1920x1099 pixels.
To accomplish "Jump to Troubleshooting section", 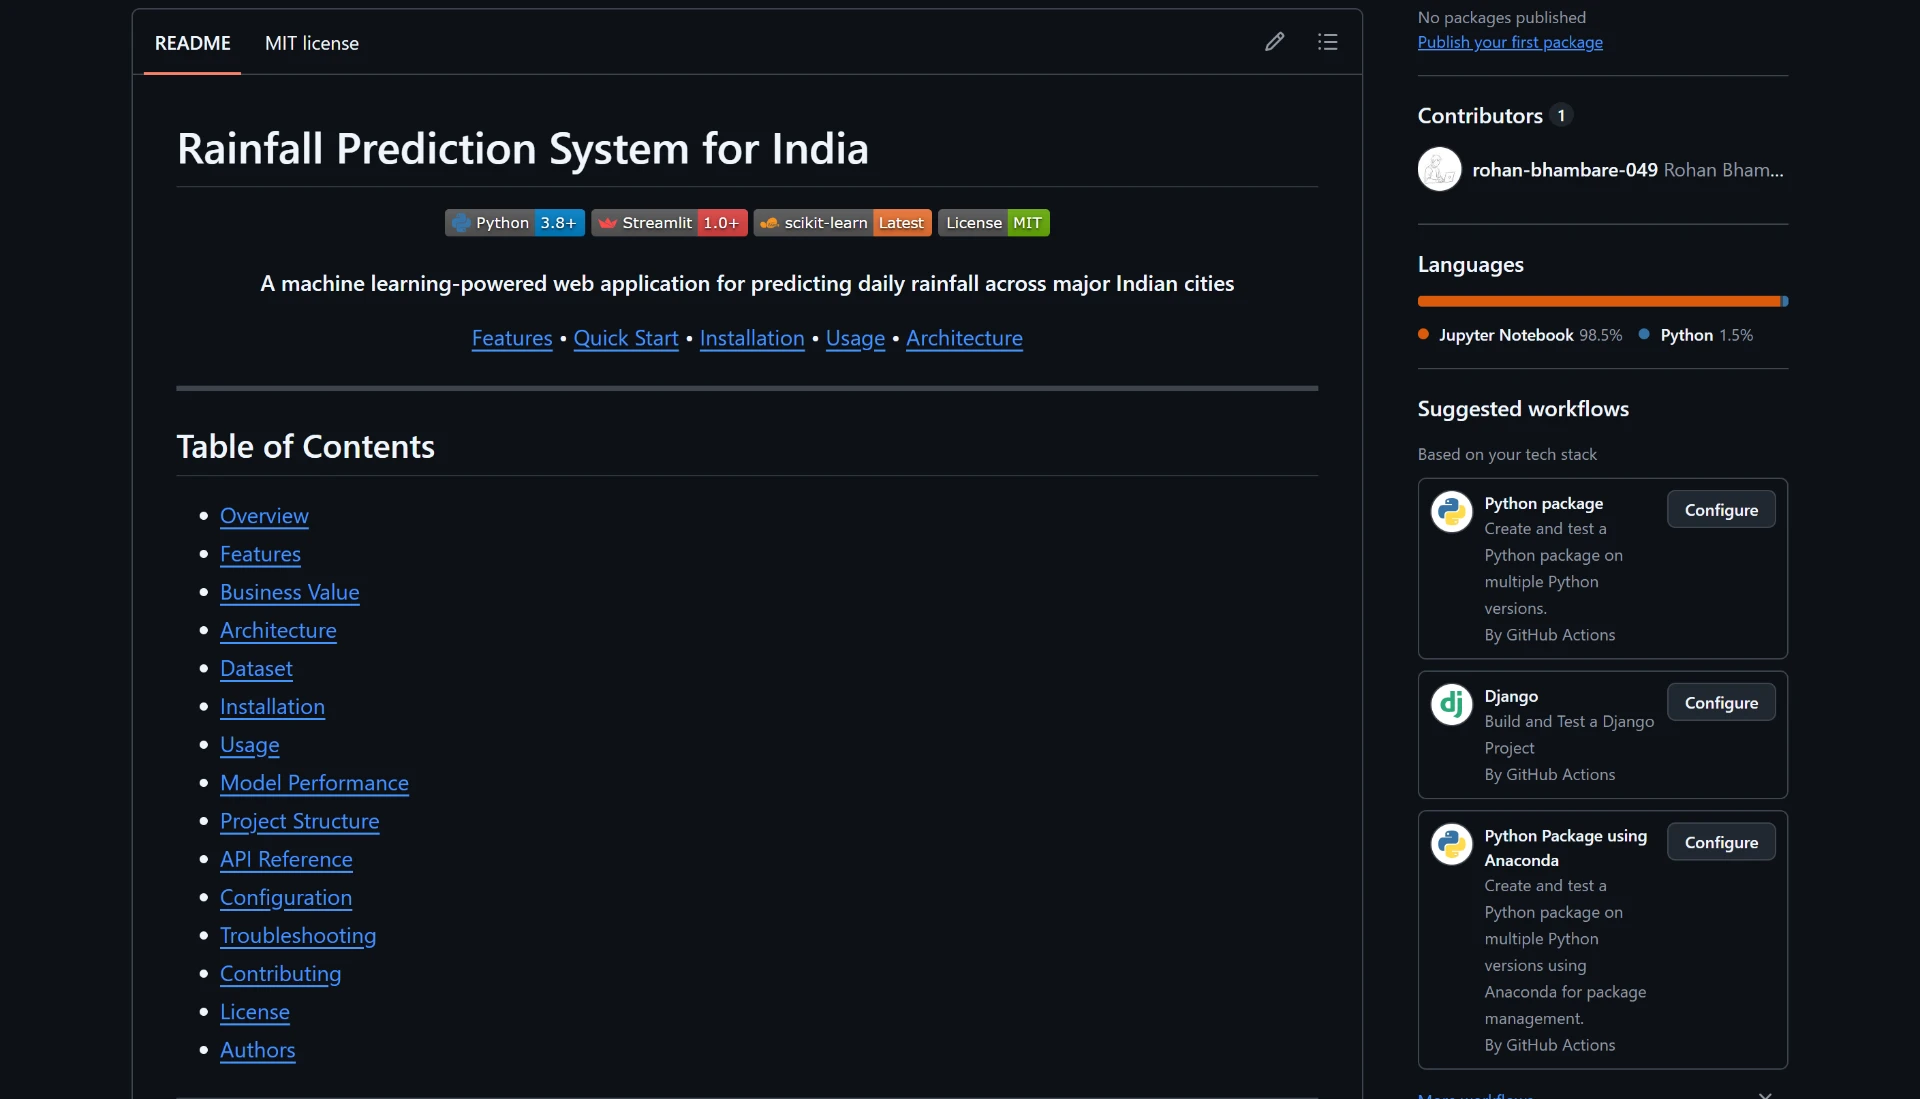I will pos(298,936).
